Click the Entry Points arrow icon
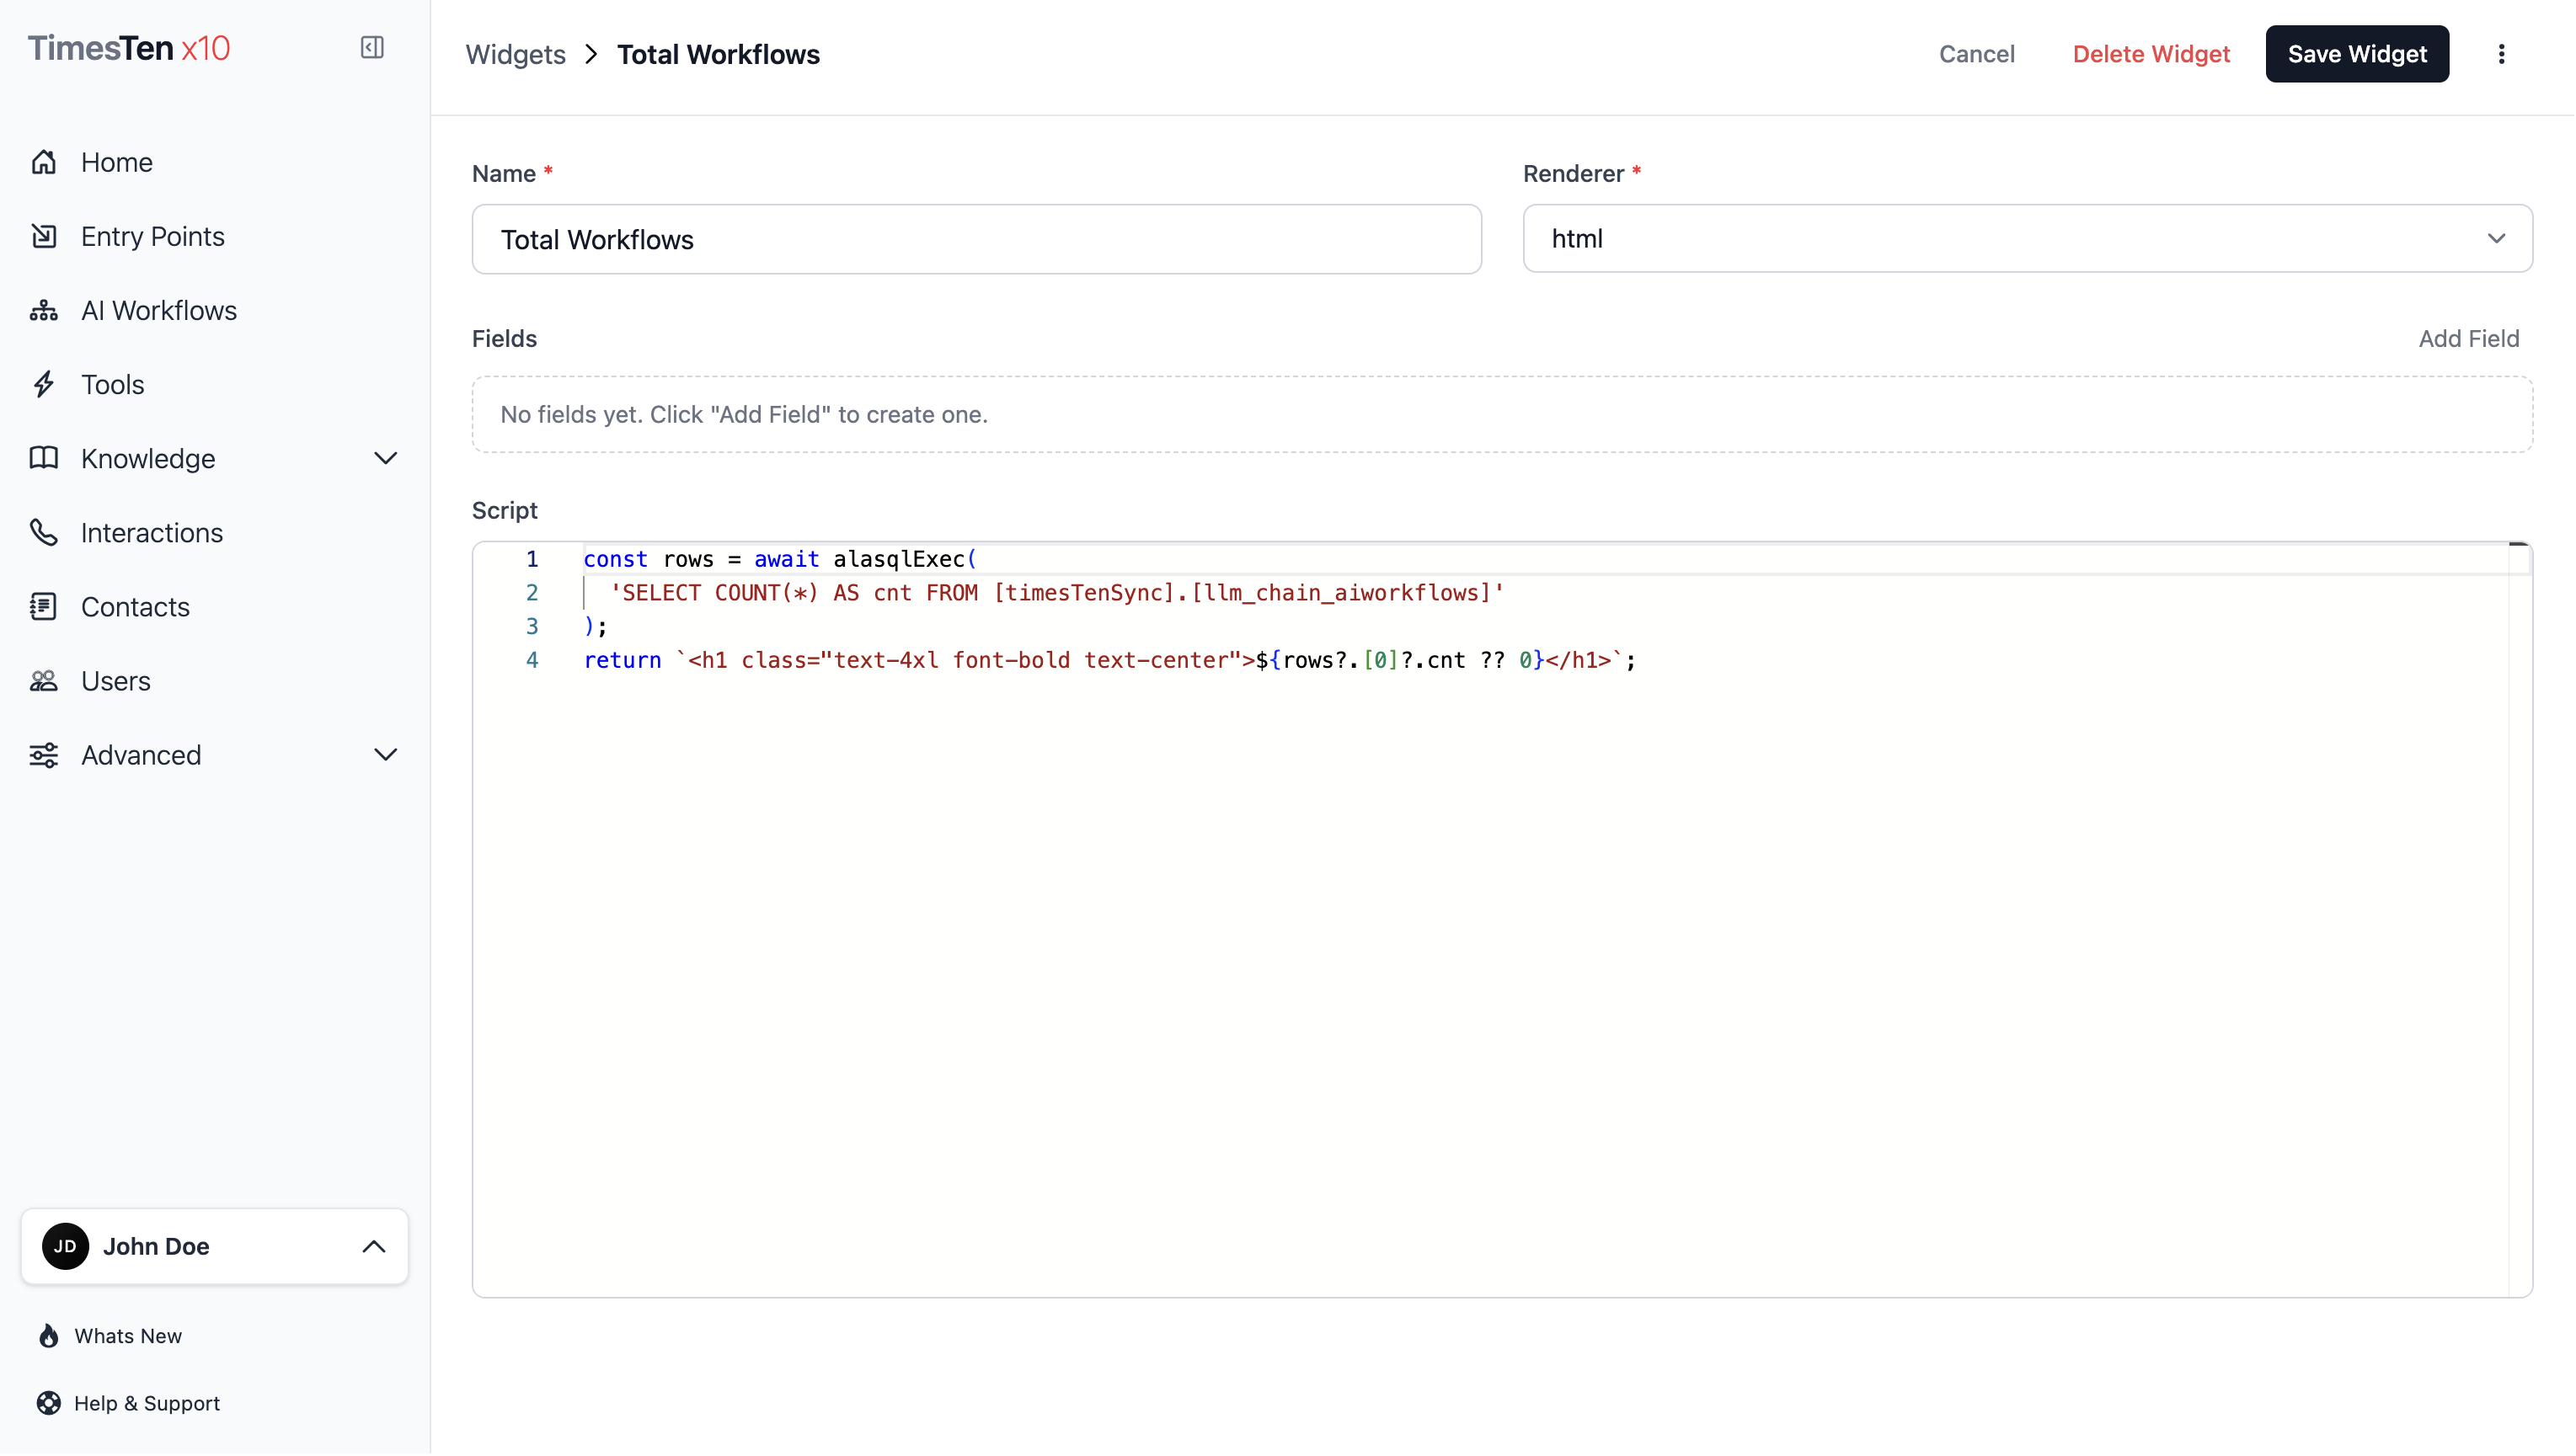Screen dimensions: 2576x1456 tap(44, 236)
